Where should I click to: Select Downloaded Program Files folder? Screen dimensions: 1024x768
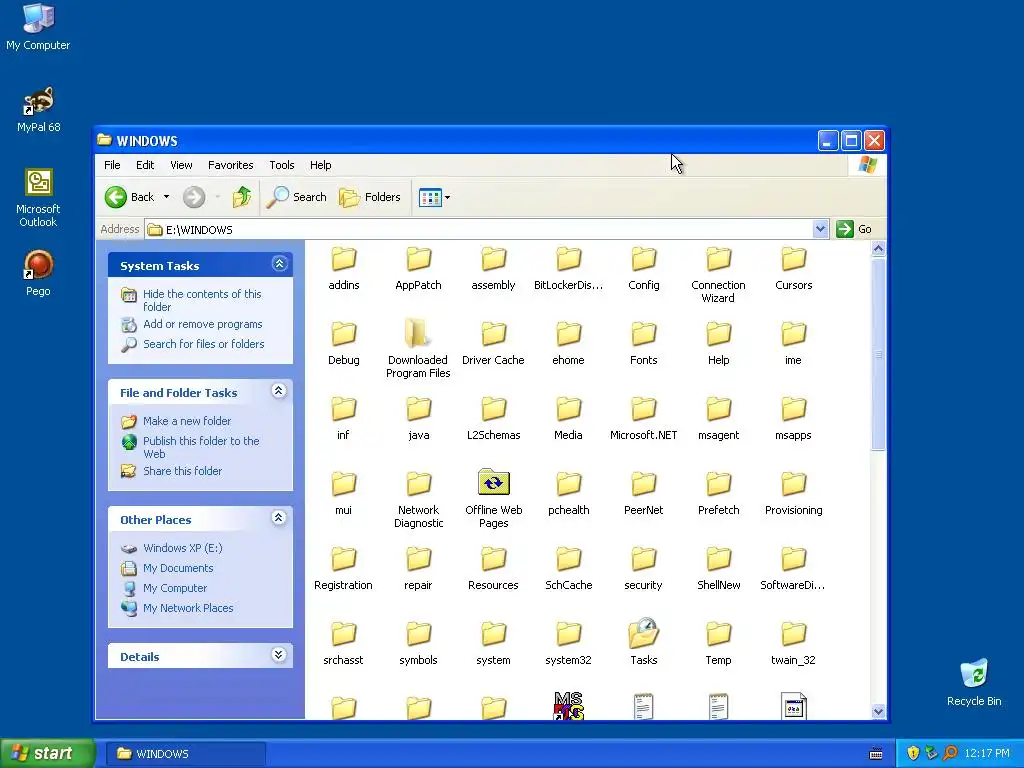click(x=418, y=349)
